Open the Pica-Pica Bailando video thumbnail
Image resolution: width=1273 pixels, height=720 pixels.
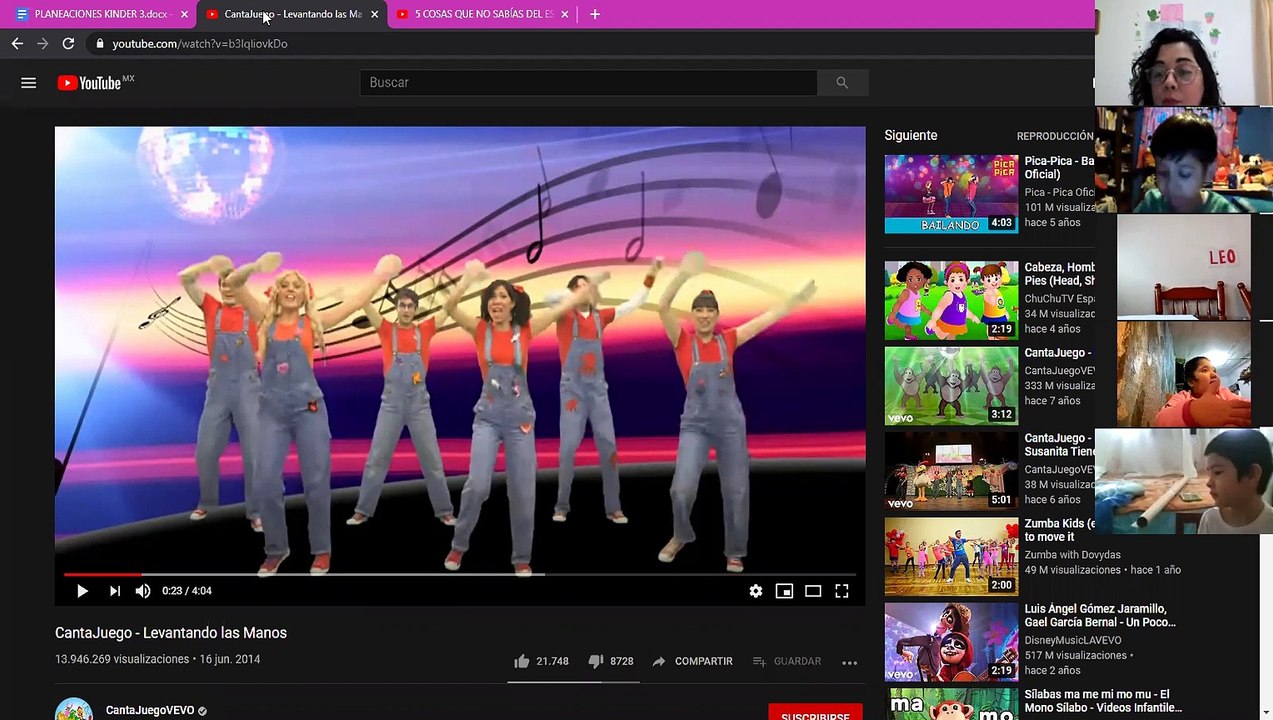pyautogui.click(x=951, y=194)
